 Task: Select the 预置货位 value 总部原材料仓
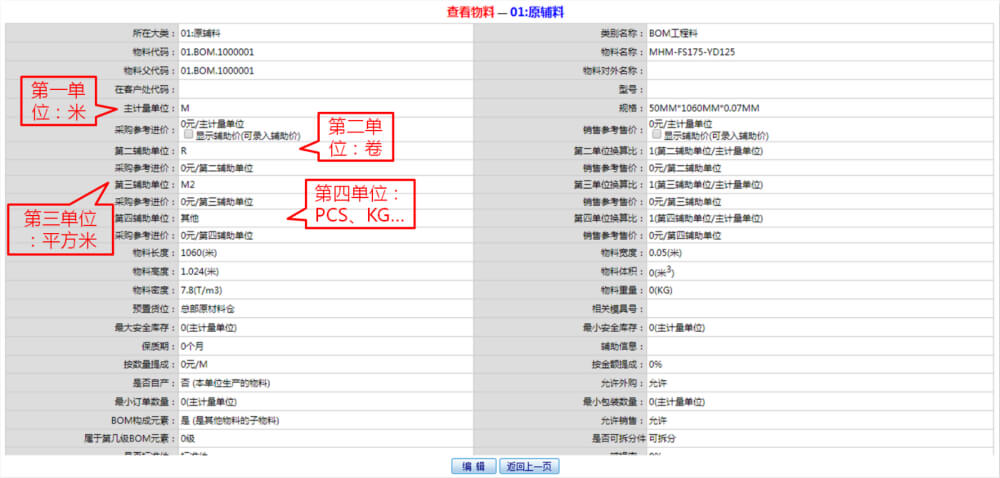point(211,309)
